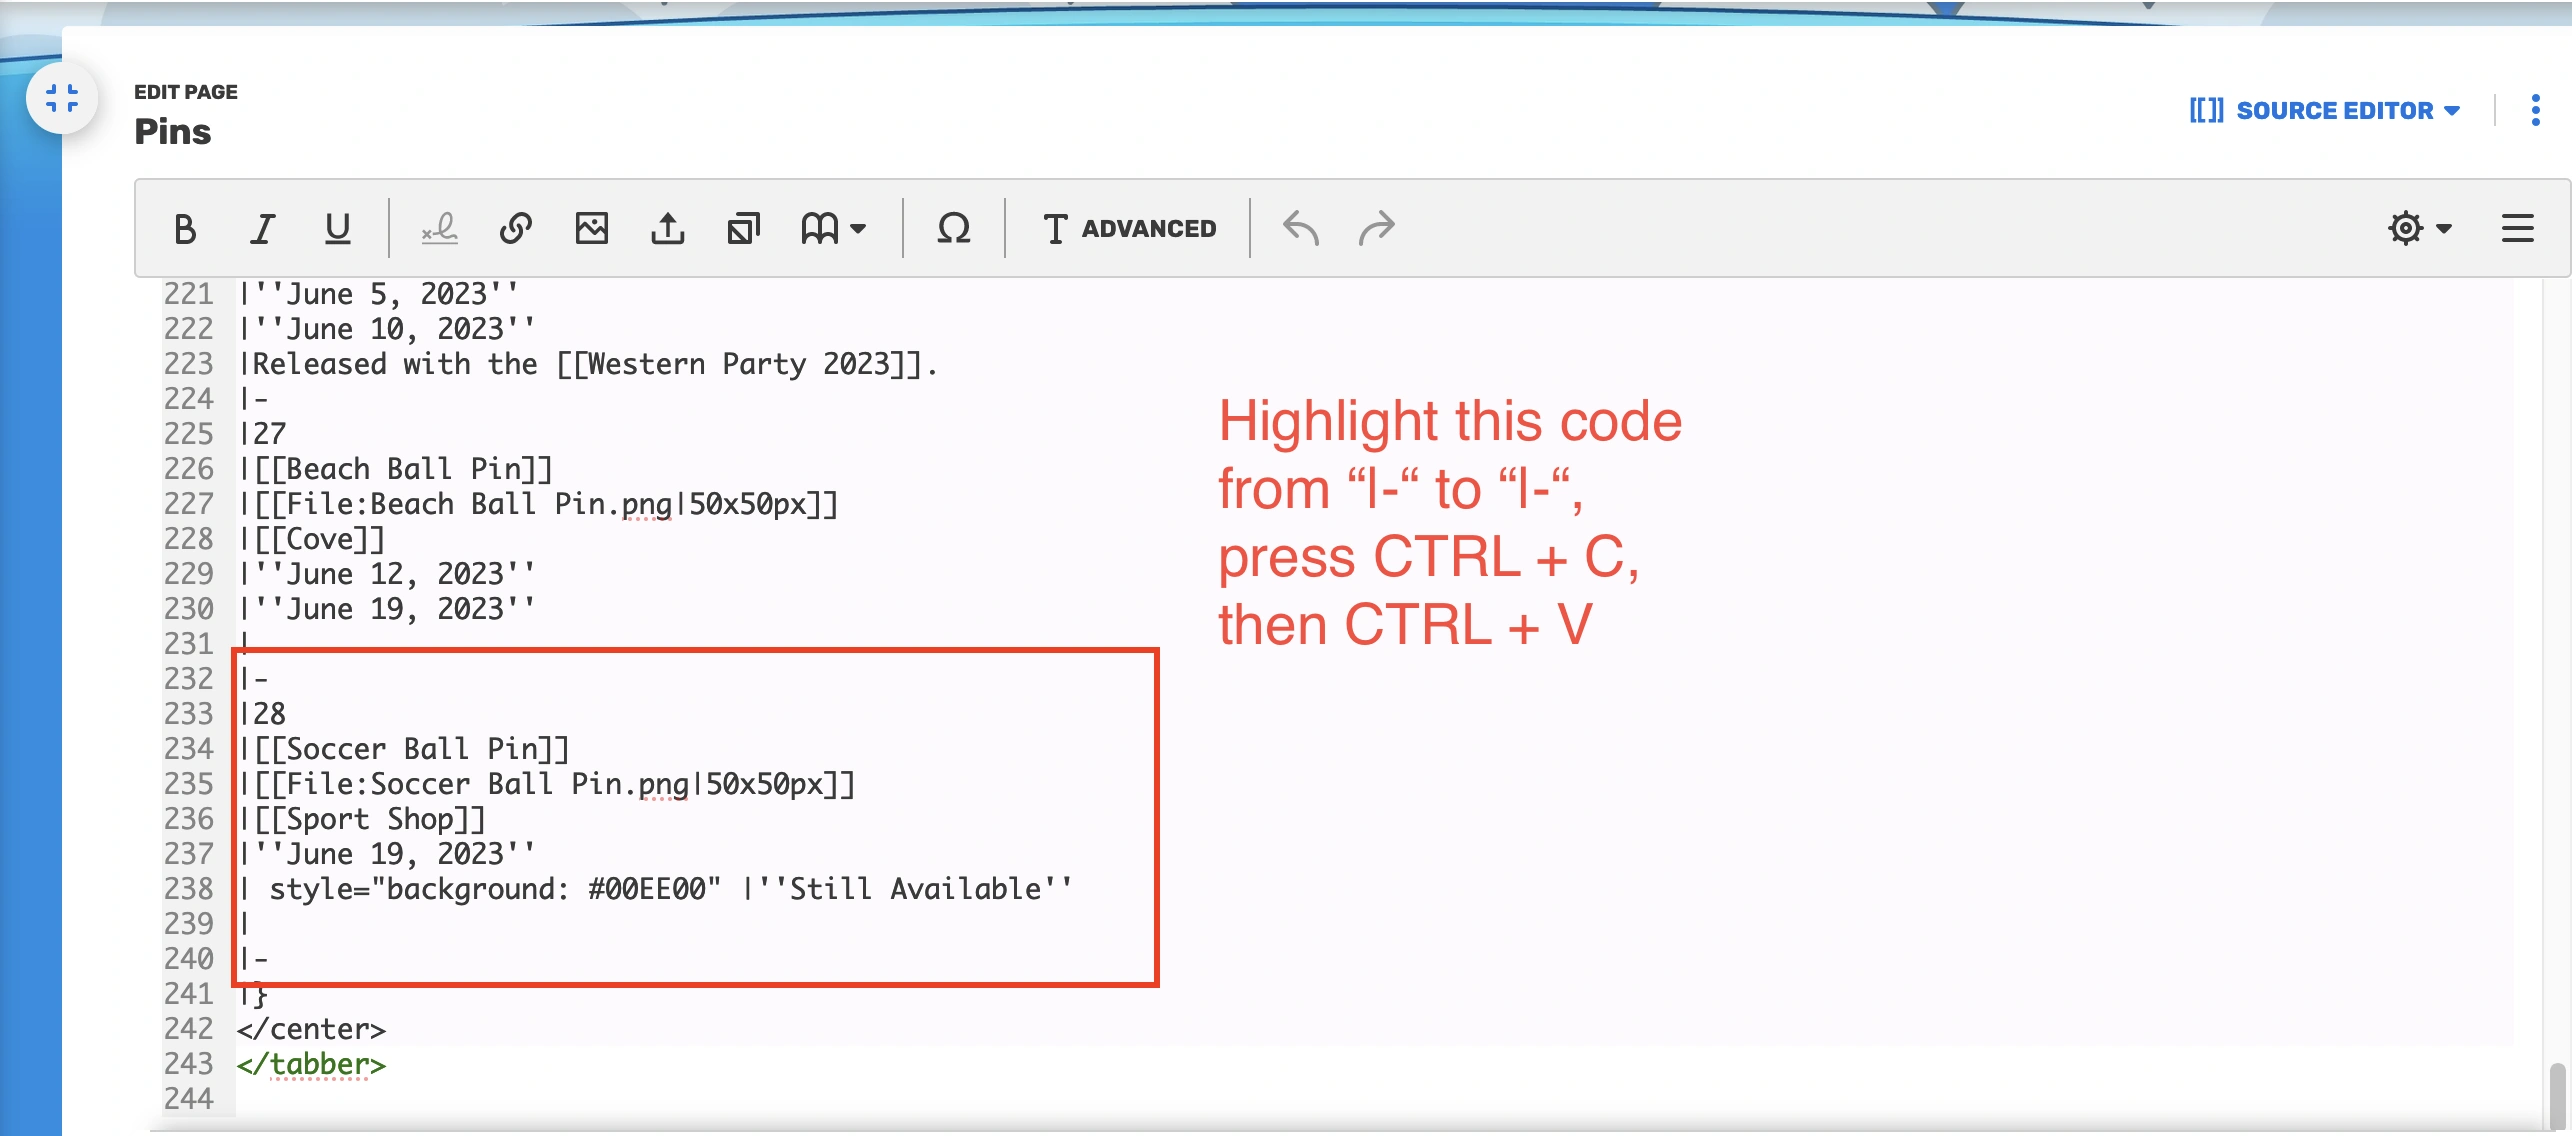Insert special character via omega icon
This screenshot has height=1136, width=2572.
(x=953, y=229)
